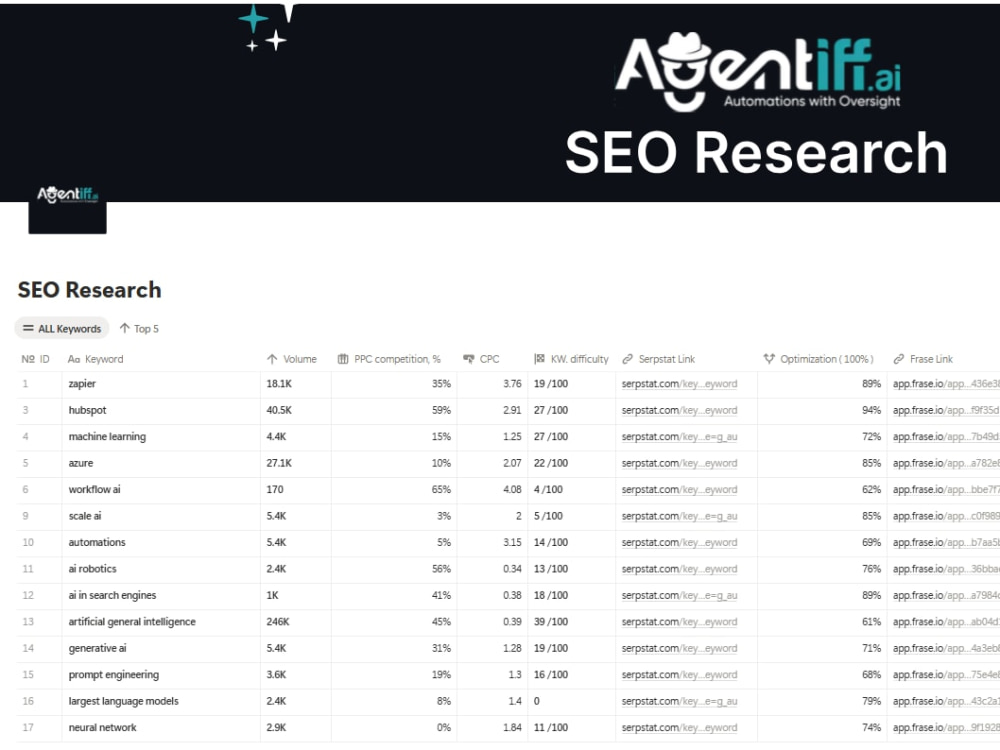
Task: Click the 0% PPC competition cell
Action: [x=393, y=728]
